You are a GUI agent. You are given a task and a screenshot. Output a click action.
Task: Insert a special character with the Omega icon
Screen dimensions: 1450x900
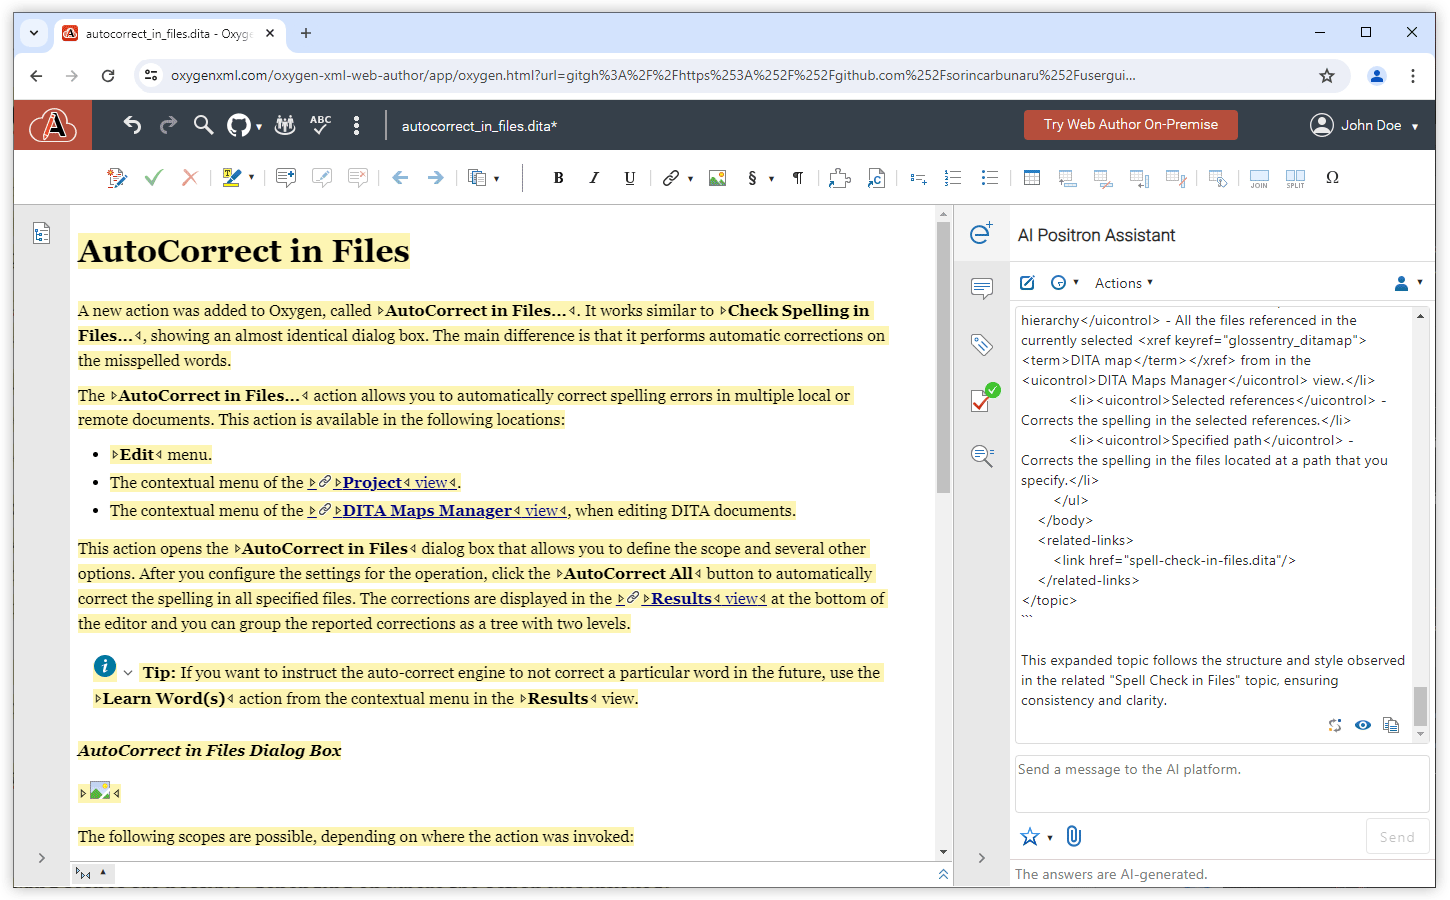1332,178
